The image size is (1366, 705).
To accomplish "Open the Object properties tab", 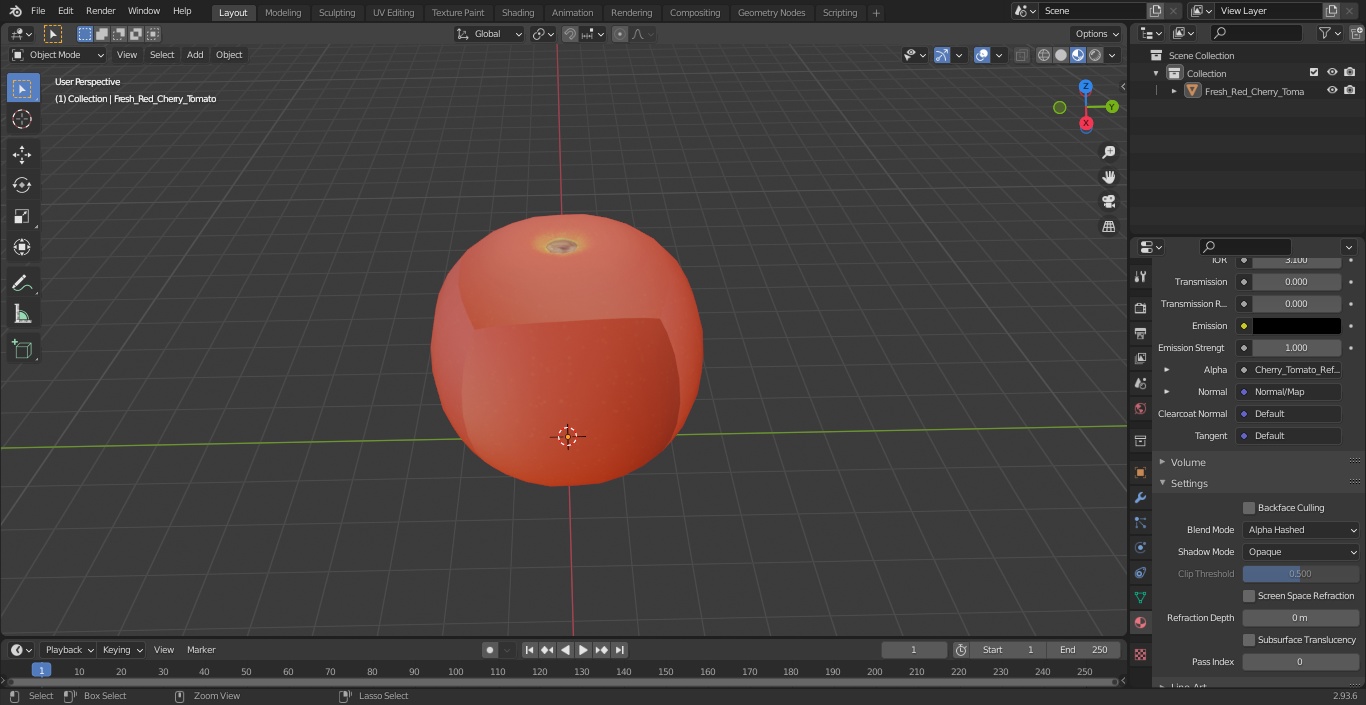I will coord(1140,472).
